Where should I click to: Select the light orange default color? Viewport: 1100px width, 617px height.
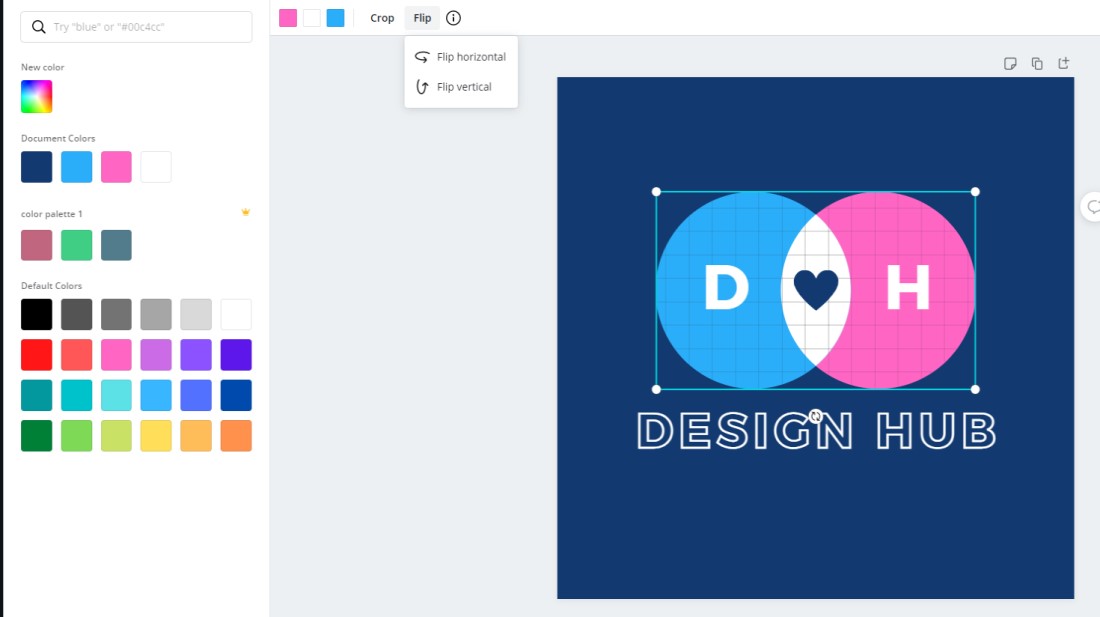tap(196, 436)
